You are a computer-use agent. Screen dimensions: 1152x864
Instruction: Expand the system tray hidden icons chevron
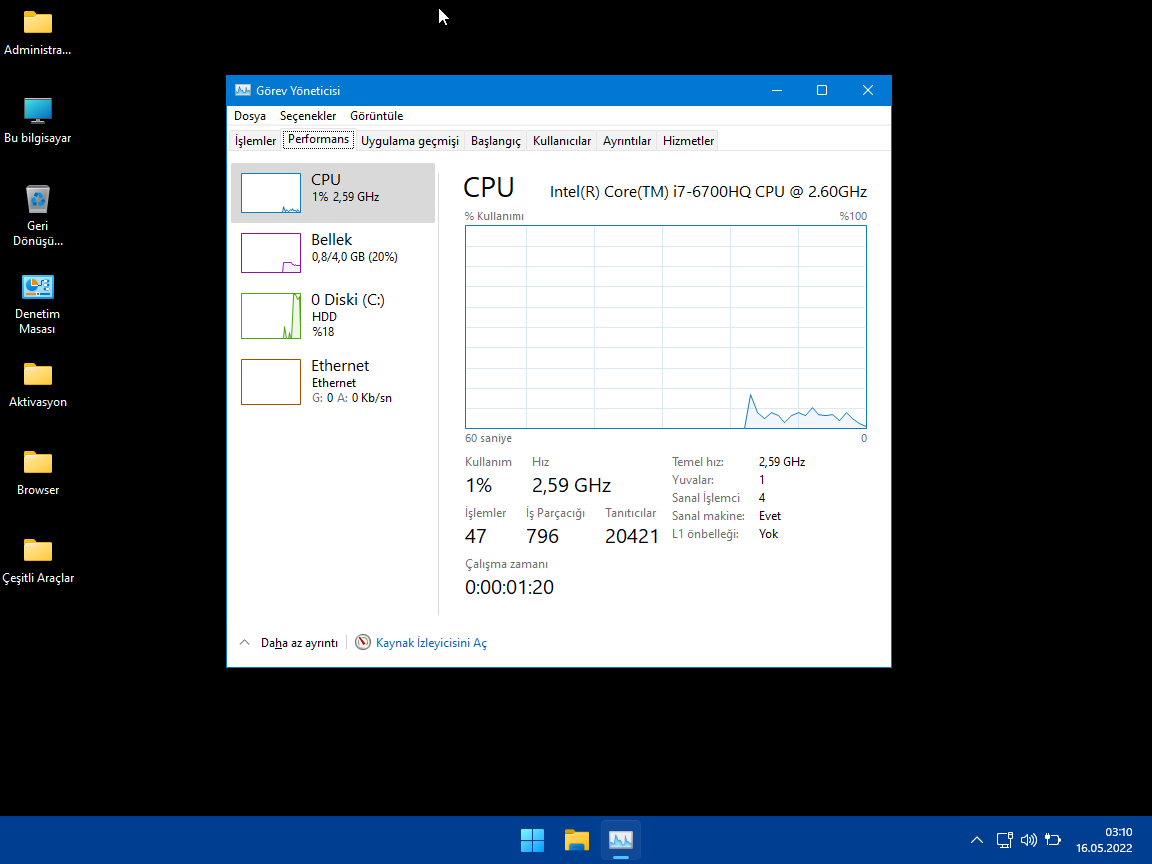pyautogui.click(x=977, y=840)
